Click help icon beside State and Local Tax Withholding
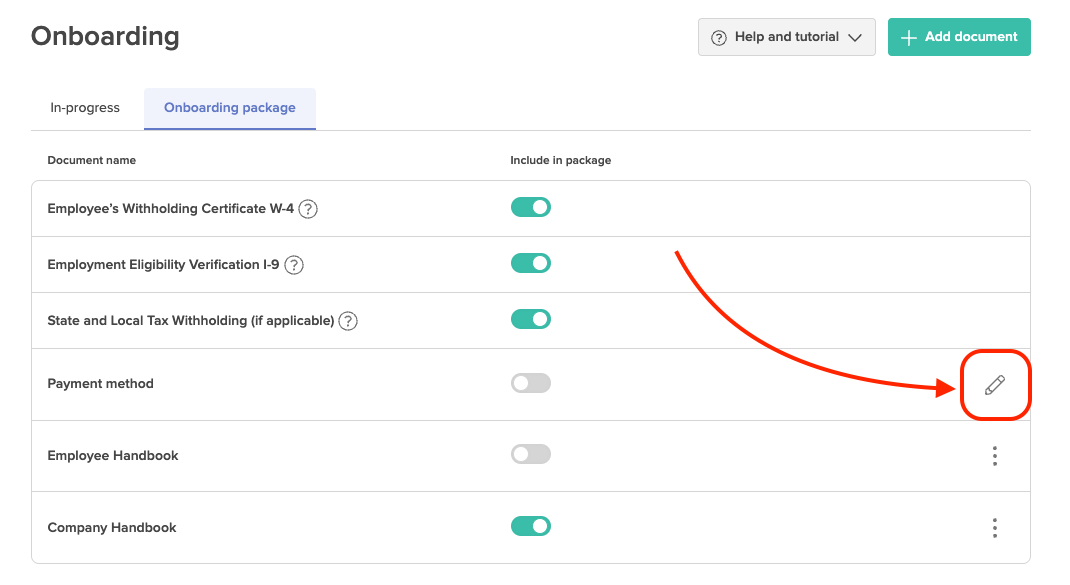Viewport: 1070px width, 585px height. click(348, 321)
